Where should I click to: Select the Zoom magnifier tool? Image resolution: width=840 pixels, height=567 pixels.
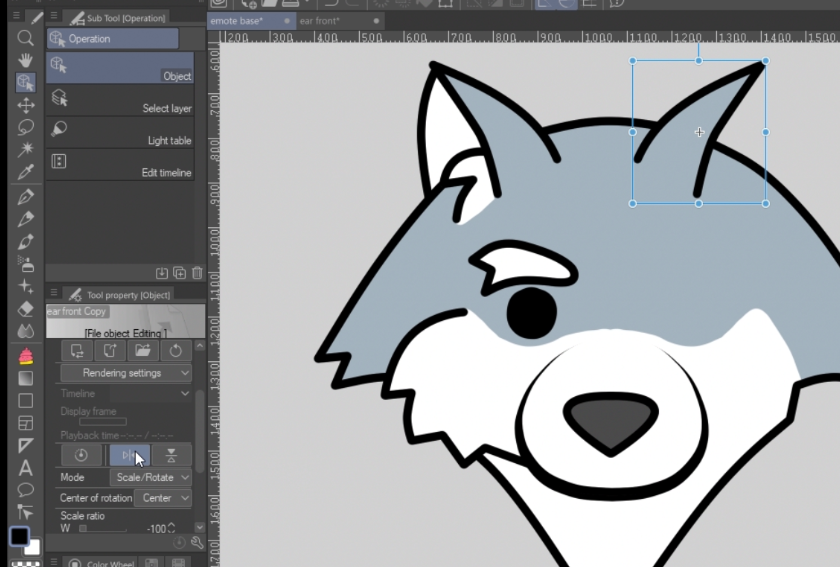click(x=26, y=38)
